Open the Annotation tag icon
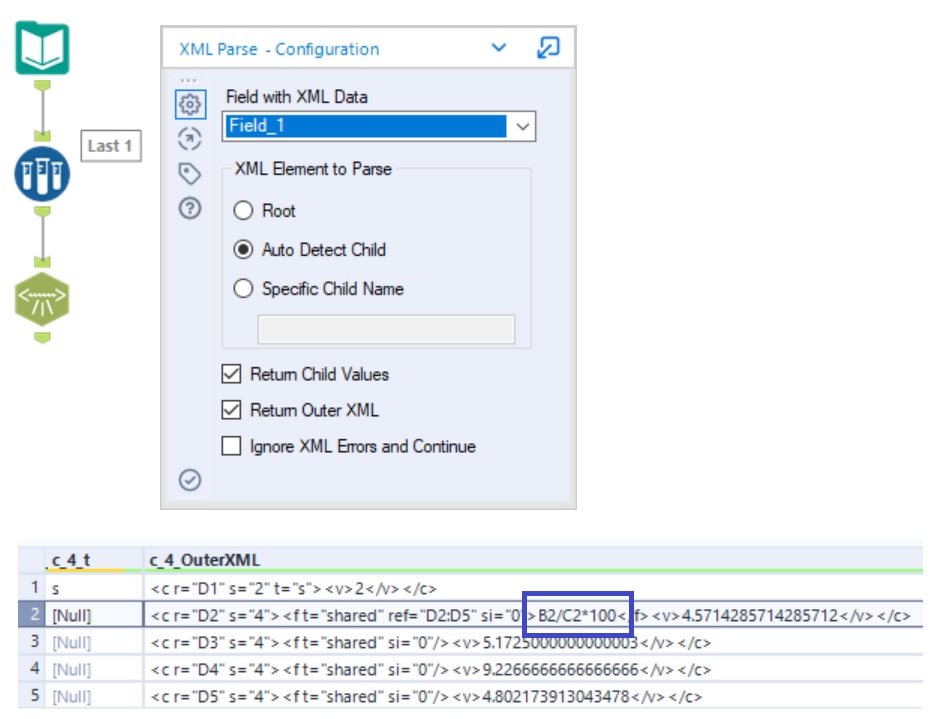The width and height of the screenshot is (935, 719). pos(190,173)
